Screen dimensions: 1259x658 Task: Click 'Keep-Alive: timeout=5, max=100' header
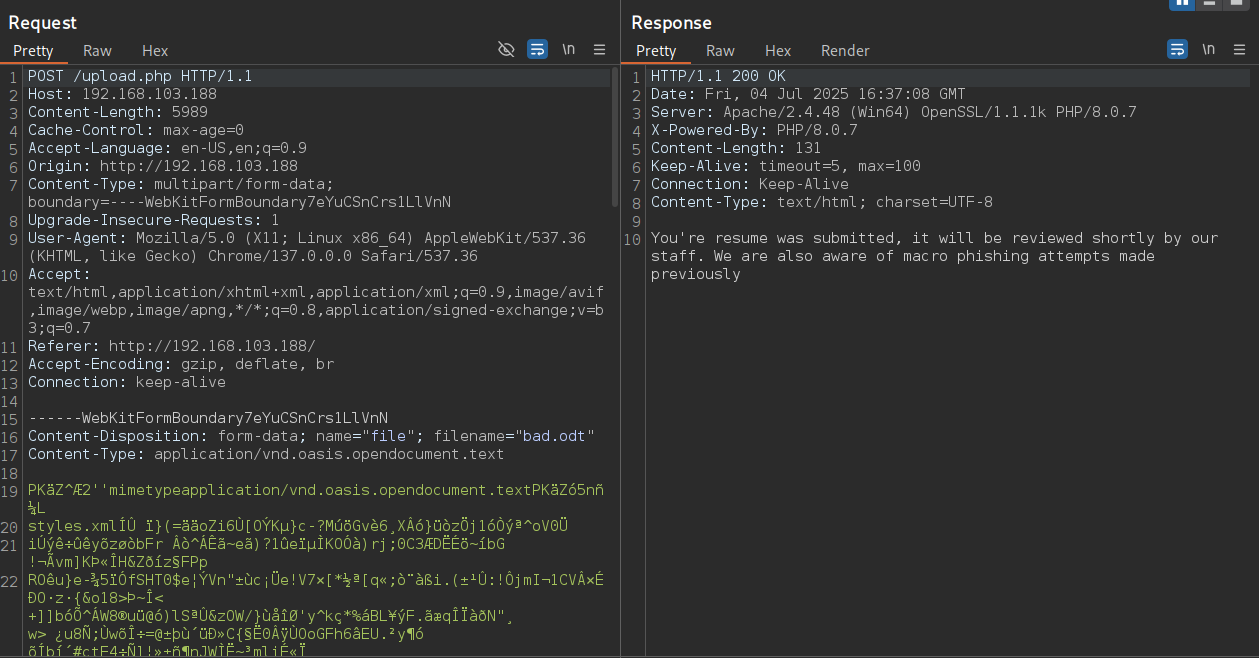pyautogui.click(x=786, y=166)
